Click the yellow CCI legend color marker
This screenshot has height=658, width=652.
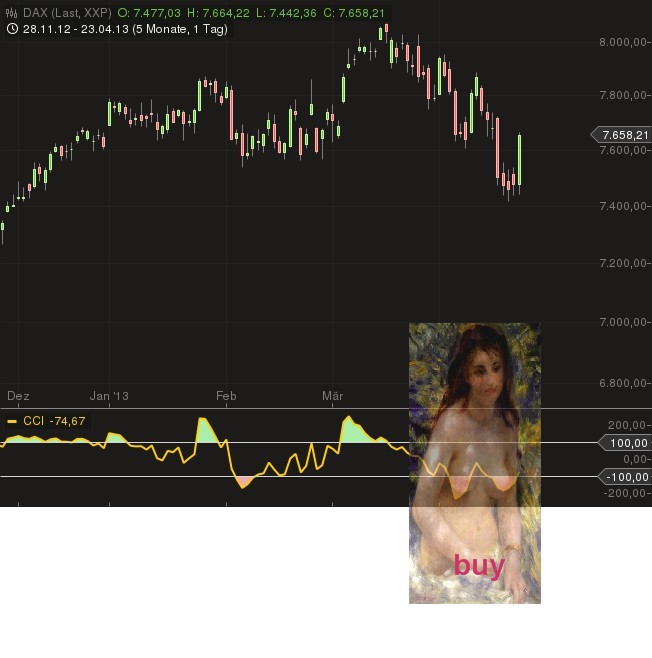12,421
